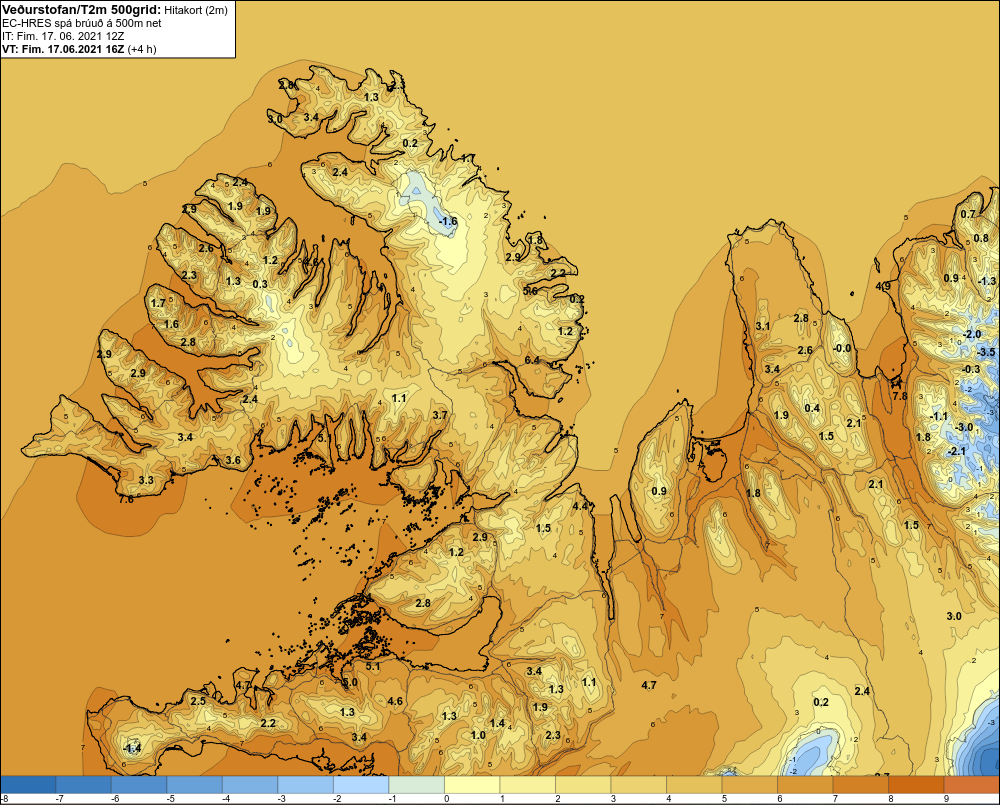Click the -1.3 temperature value on the map
Viewport: 1000px width, 805px height.
point(987,281)
